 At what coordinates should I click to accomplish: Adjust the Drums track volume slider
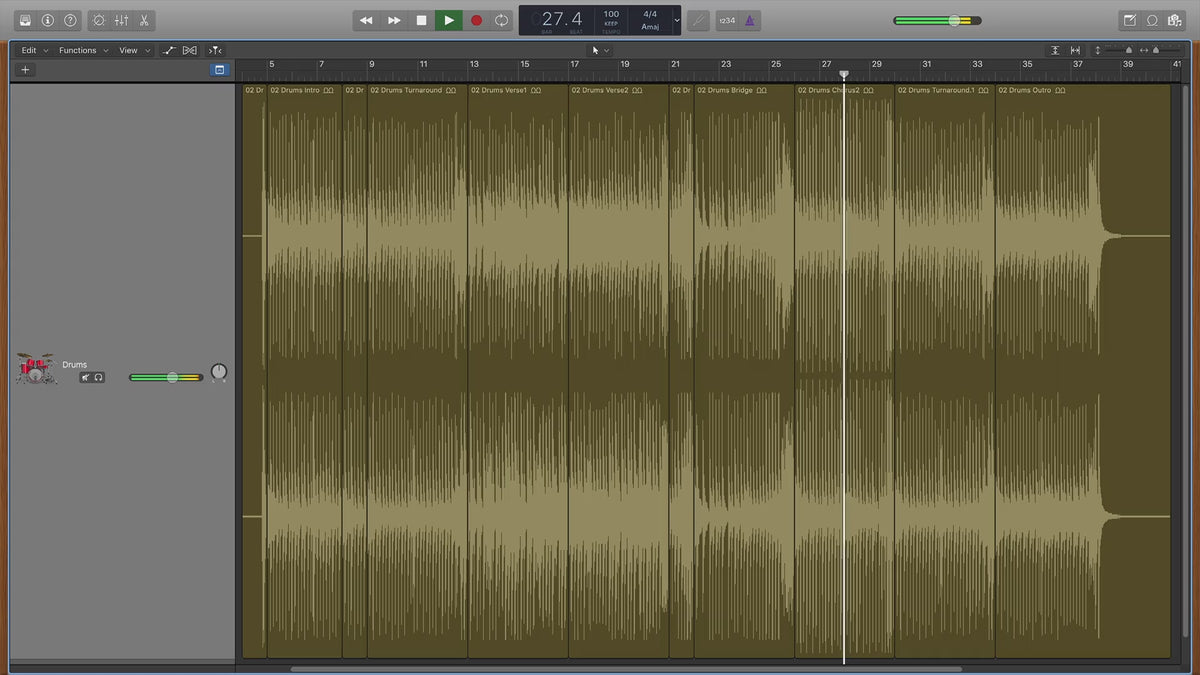172,377
